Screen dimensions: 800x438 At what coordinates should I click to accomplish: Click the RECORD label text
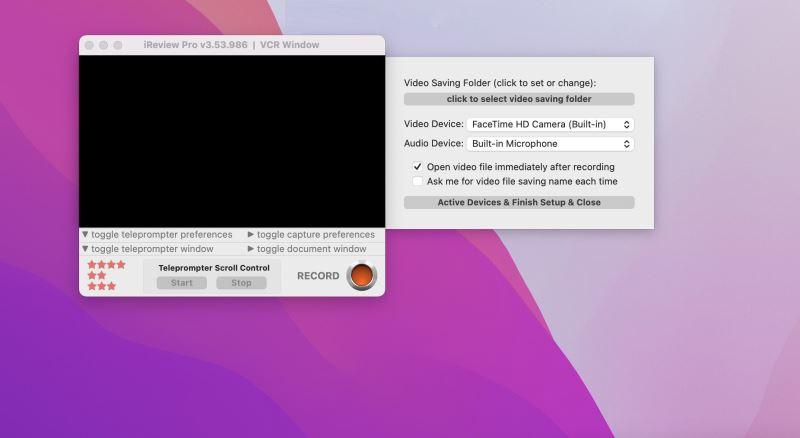(x=318, y=276)
